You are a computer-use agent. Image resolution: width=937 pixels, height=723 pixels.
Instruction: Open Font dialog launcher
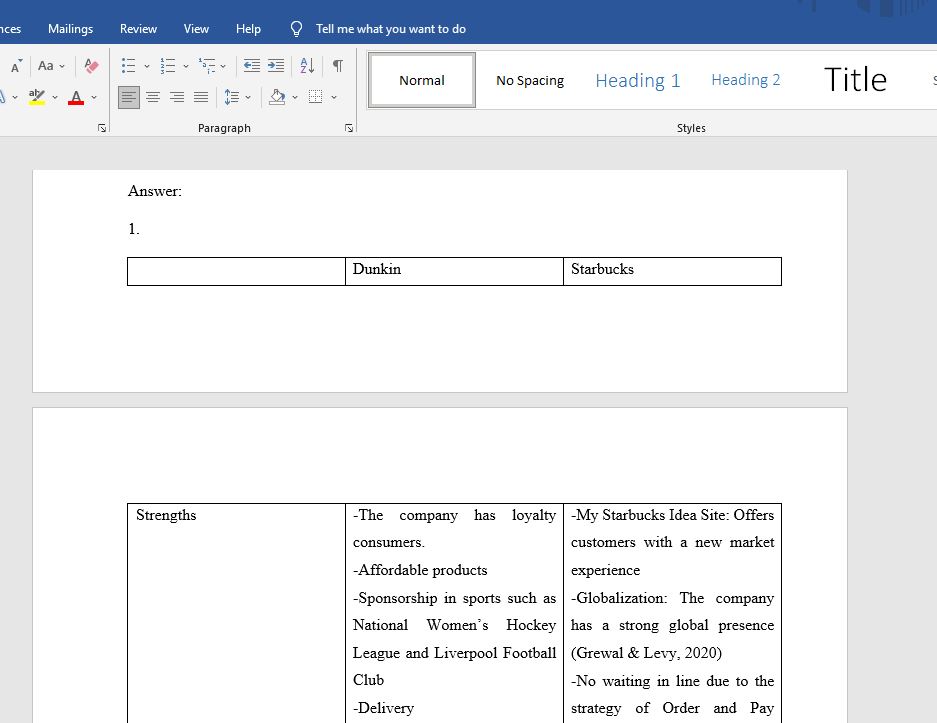(102, 128)
